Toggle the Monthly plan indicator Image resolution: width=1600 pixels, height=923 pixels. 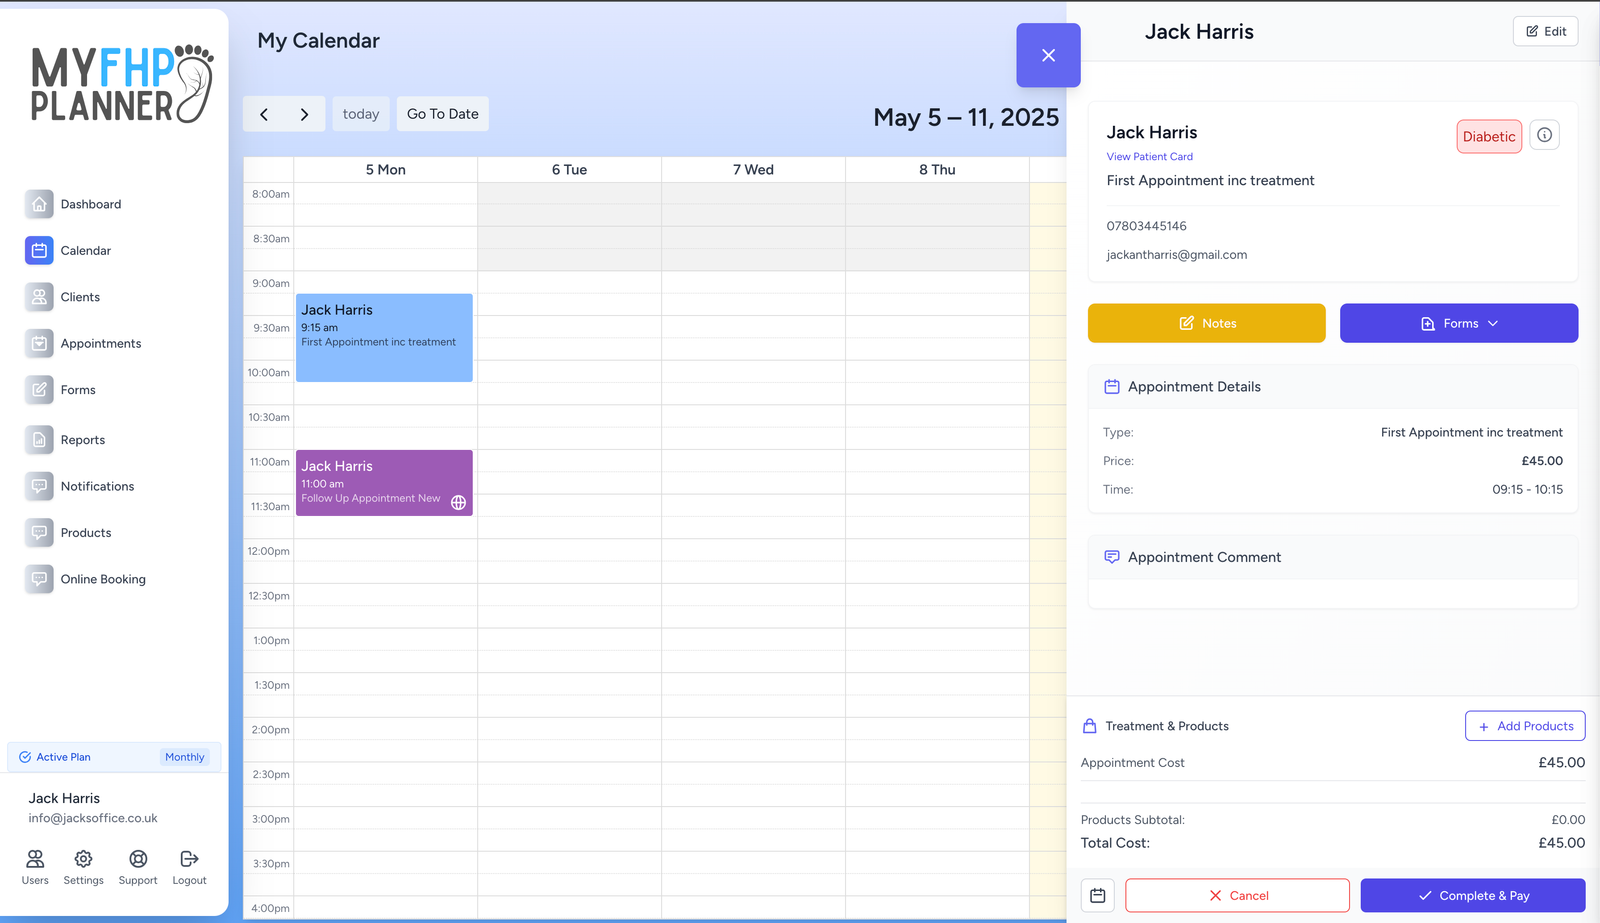pyautogui.click(x=185, y=757)
